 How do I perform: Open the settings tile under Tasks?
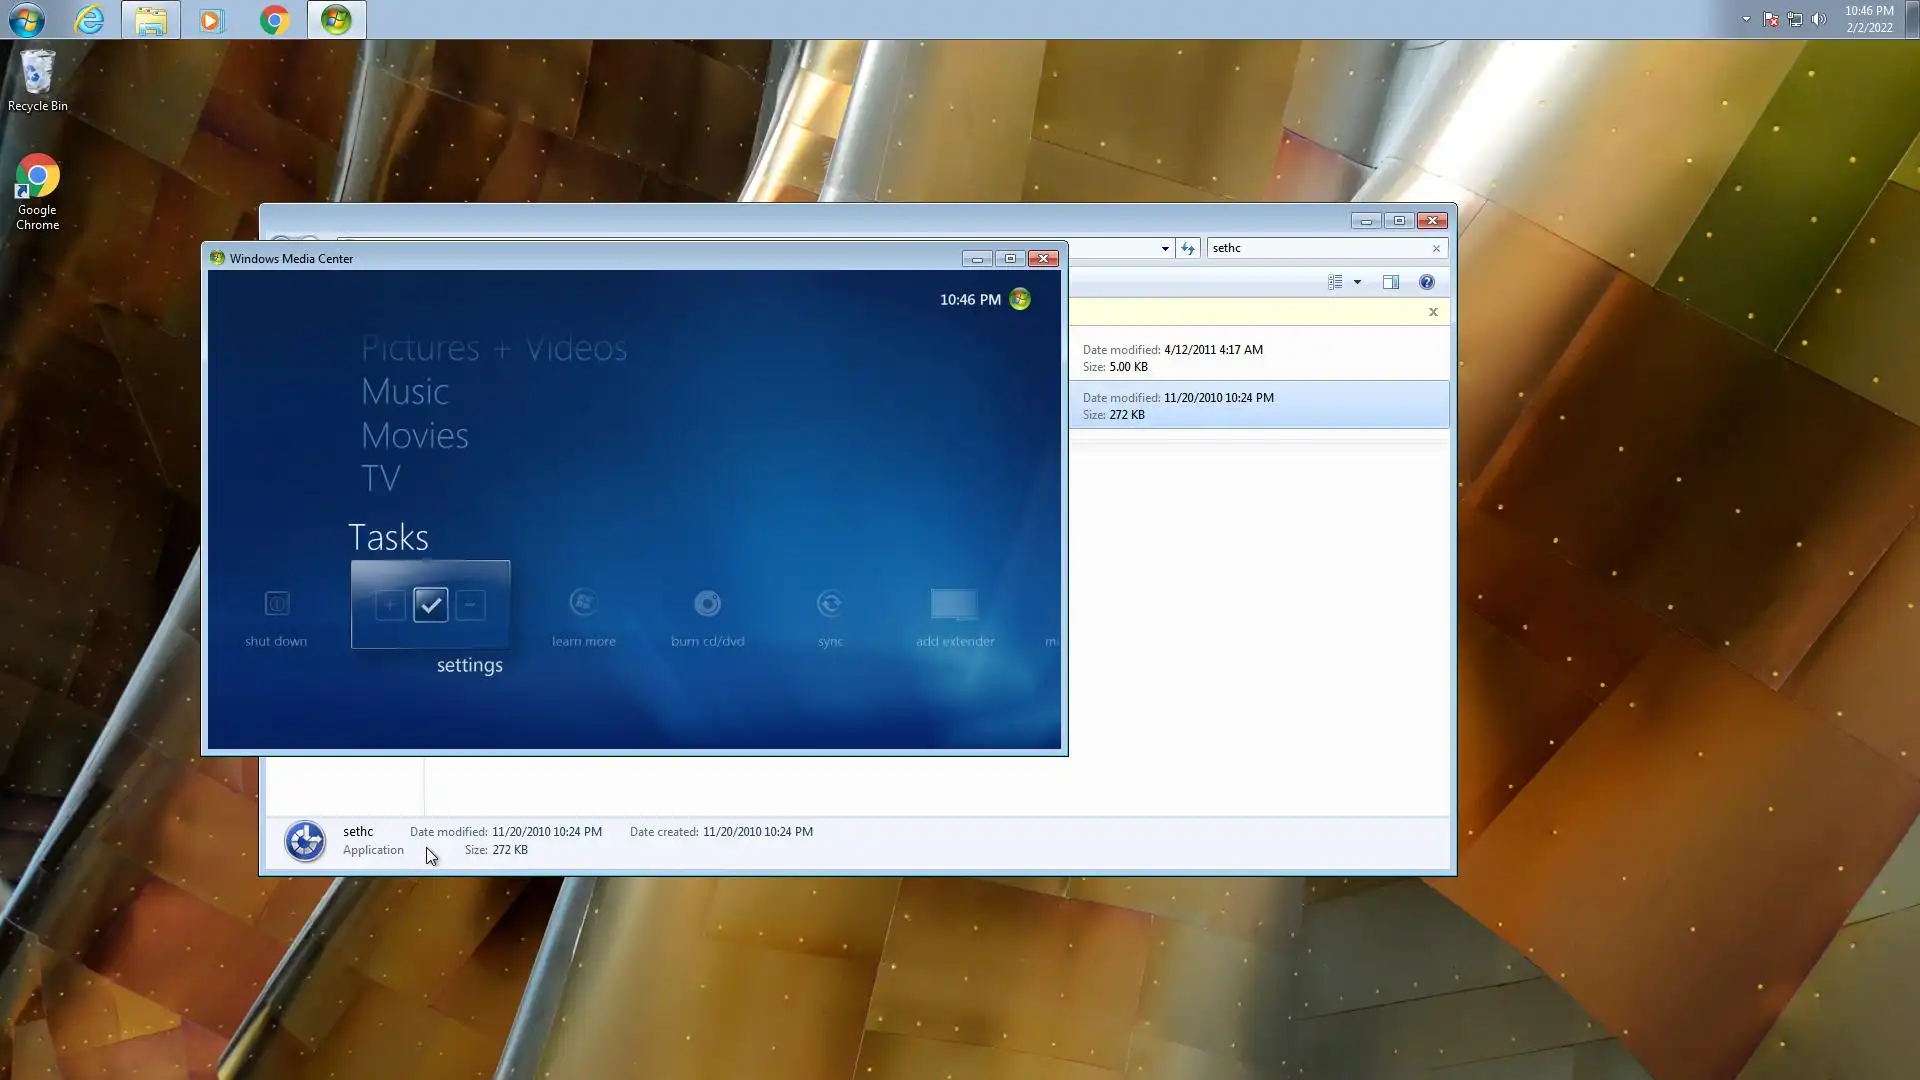tap(430, 605)
